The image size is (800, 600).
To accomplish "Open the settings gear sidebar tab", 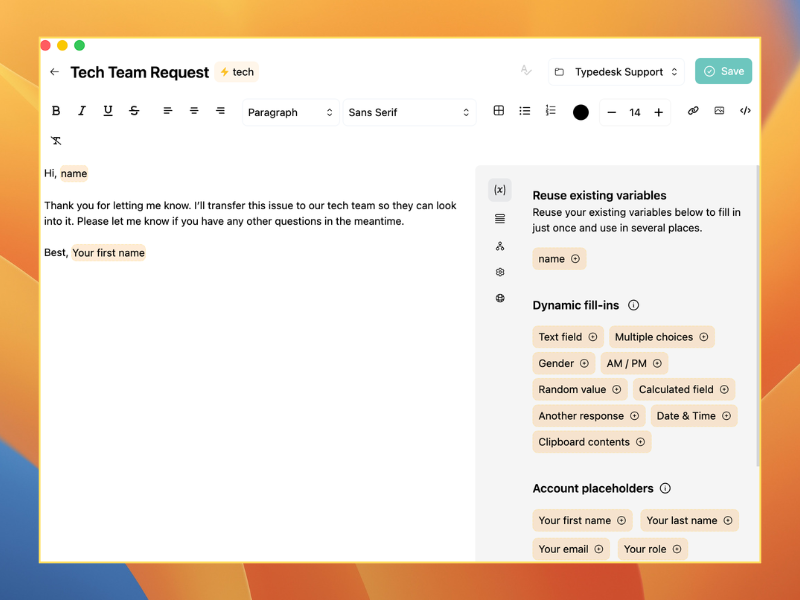I will (500, 272).
